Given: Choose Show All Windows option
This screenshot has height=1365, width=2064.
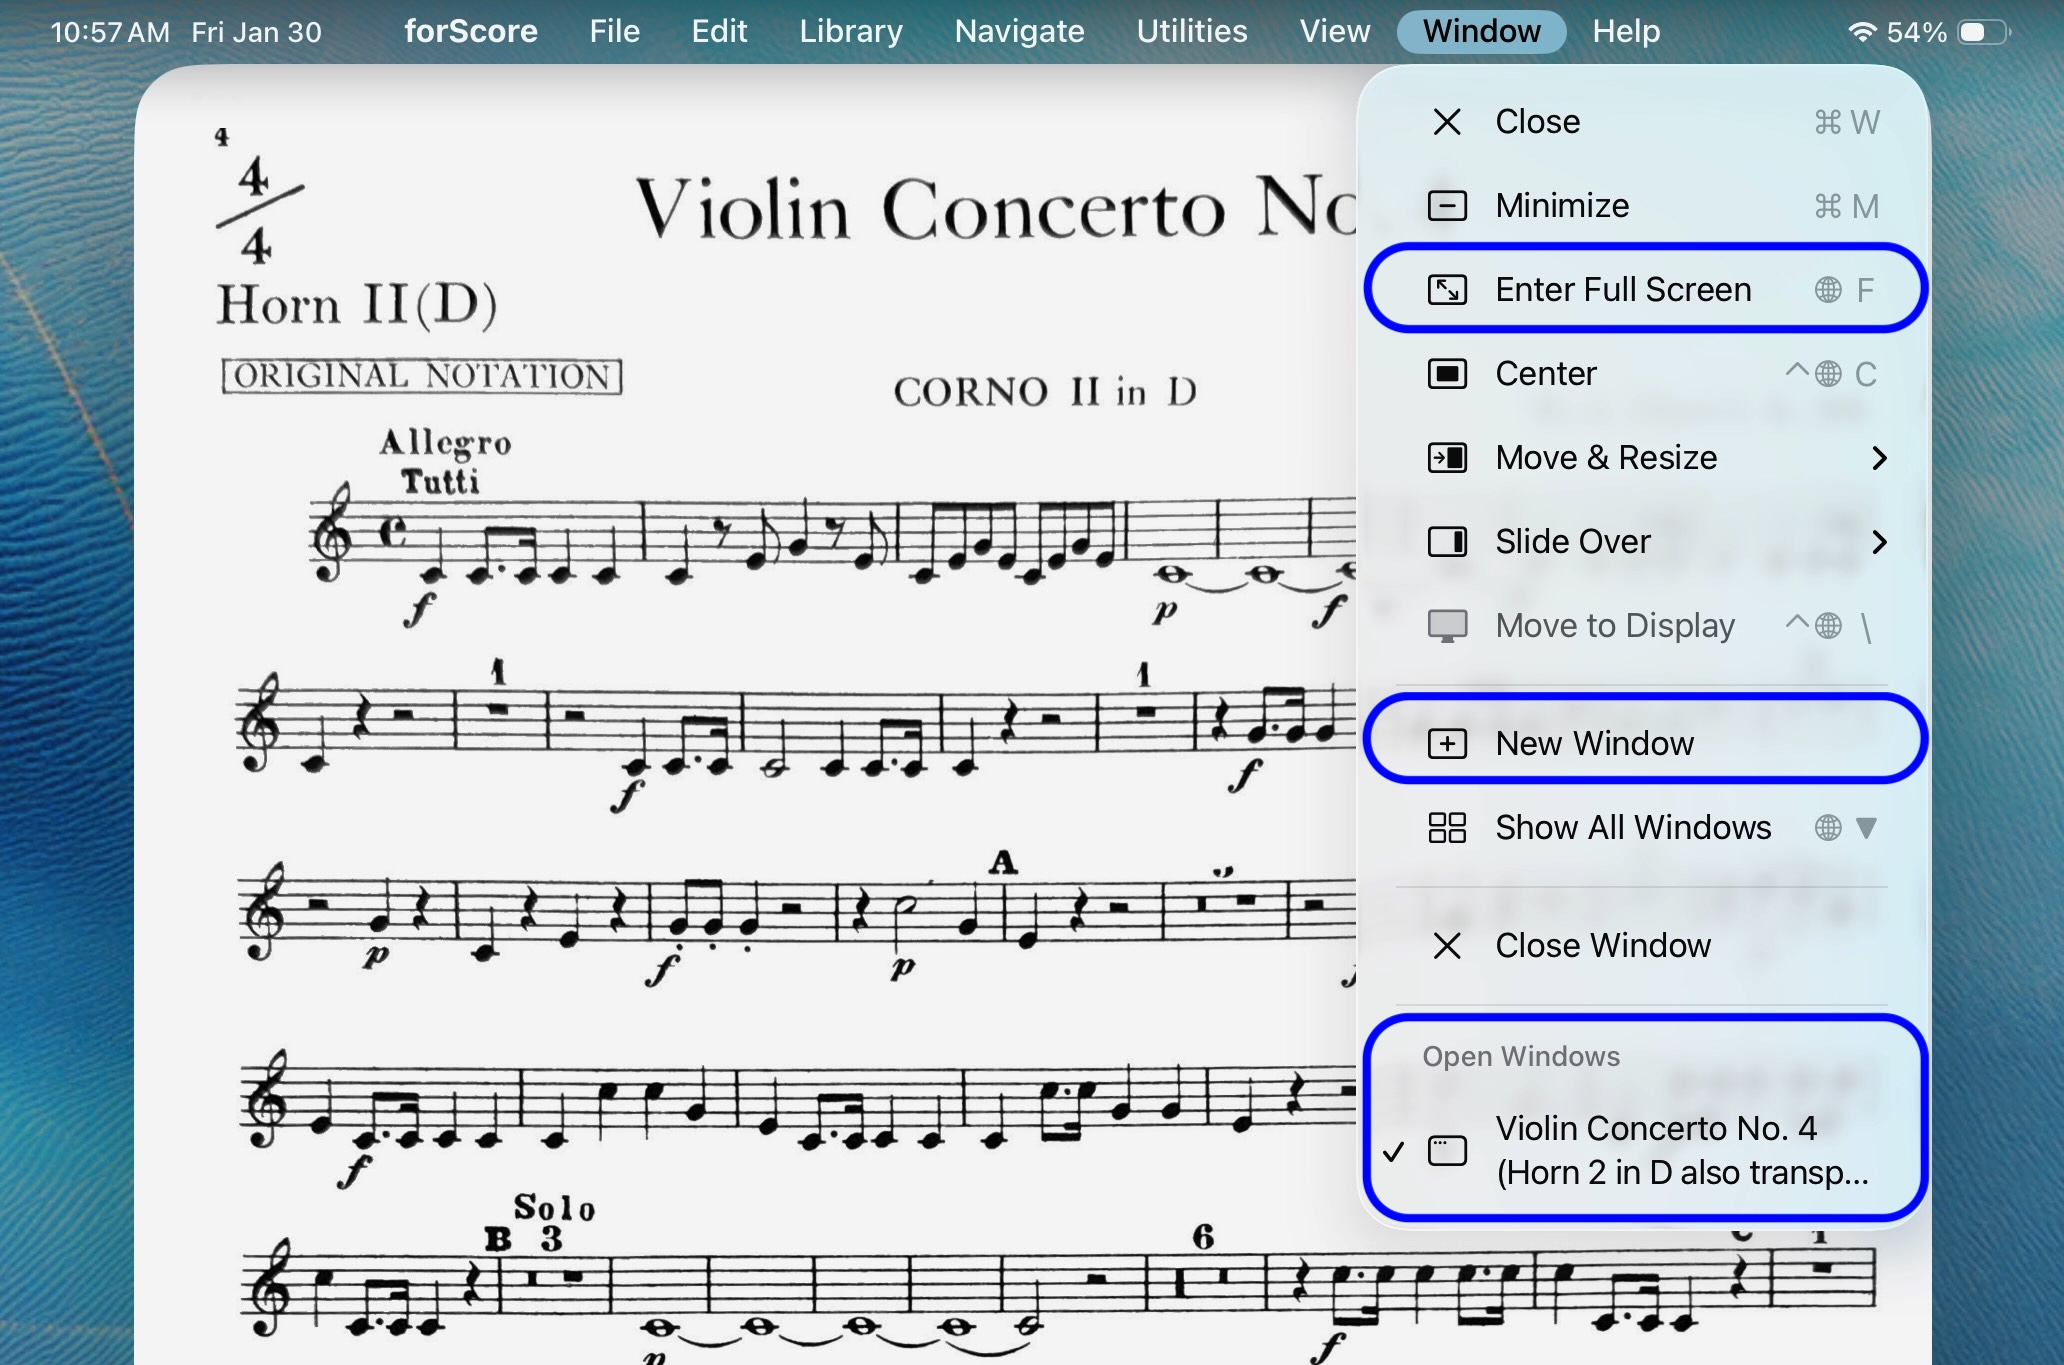Looking at the screenshot, I should (x=1632, y=828).
